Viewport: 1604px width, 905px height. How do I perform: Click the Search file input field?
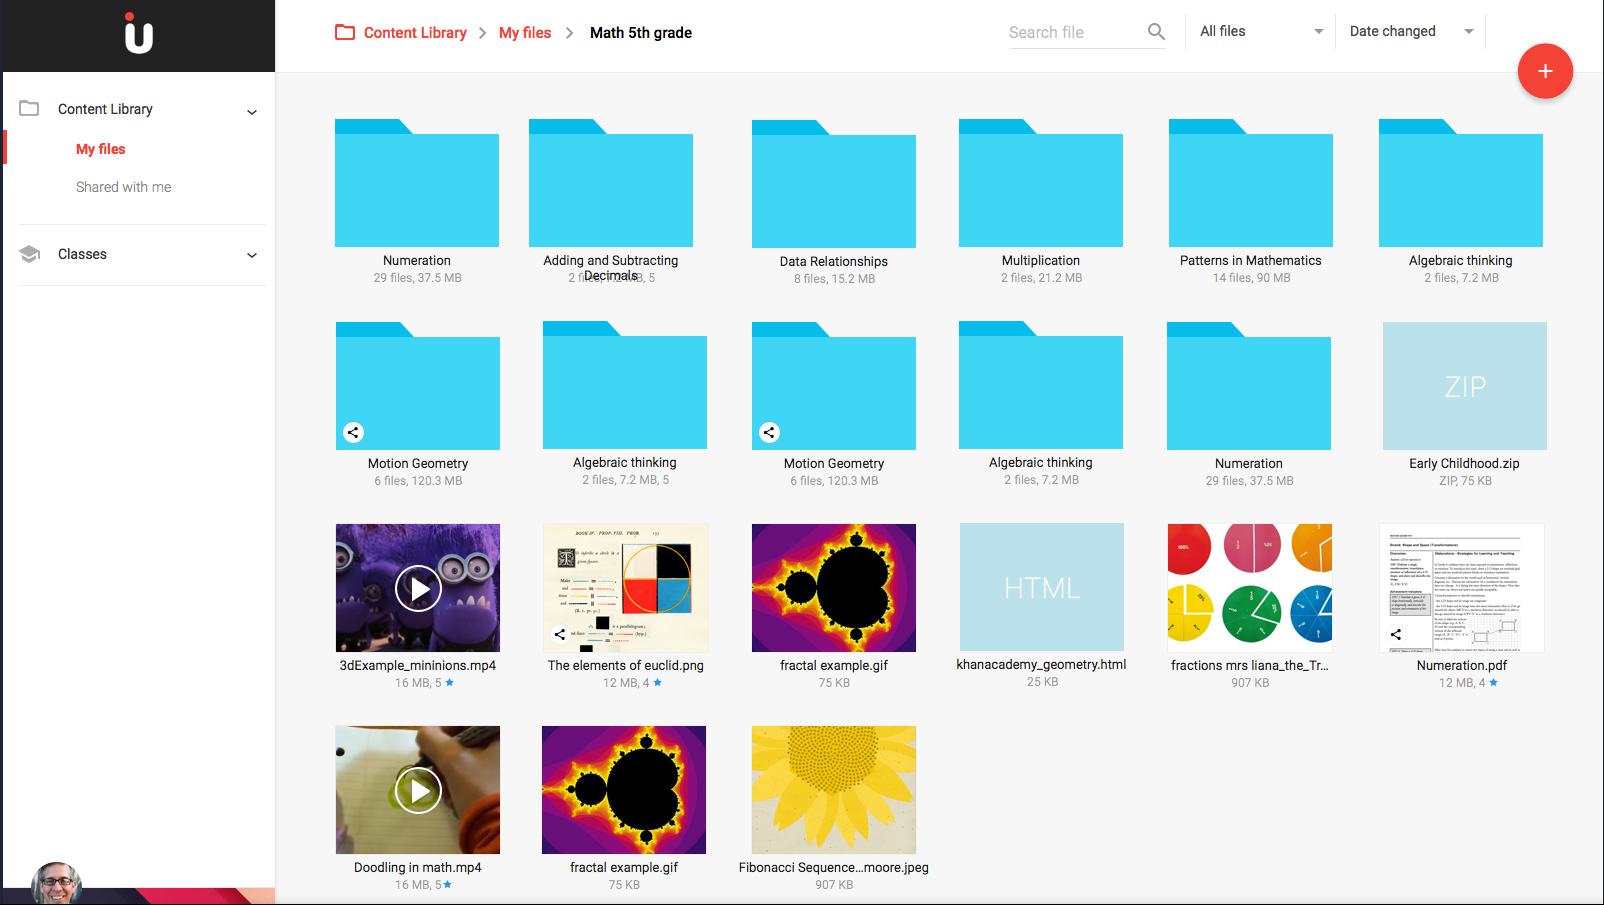coord(1075,32)
